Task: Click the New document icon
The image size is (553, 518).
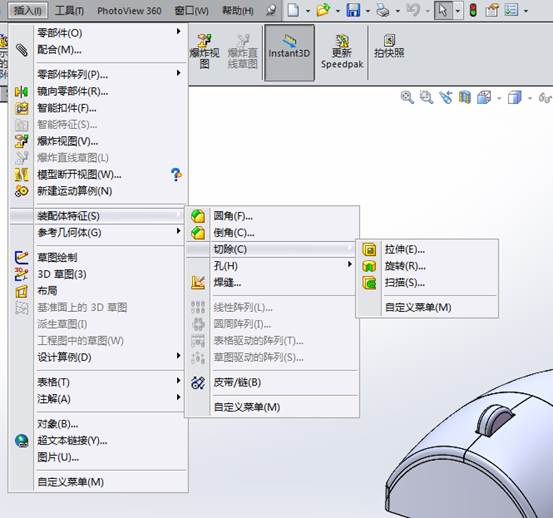Action: pyautogui.click(x=293, y=10)
